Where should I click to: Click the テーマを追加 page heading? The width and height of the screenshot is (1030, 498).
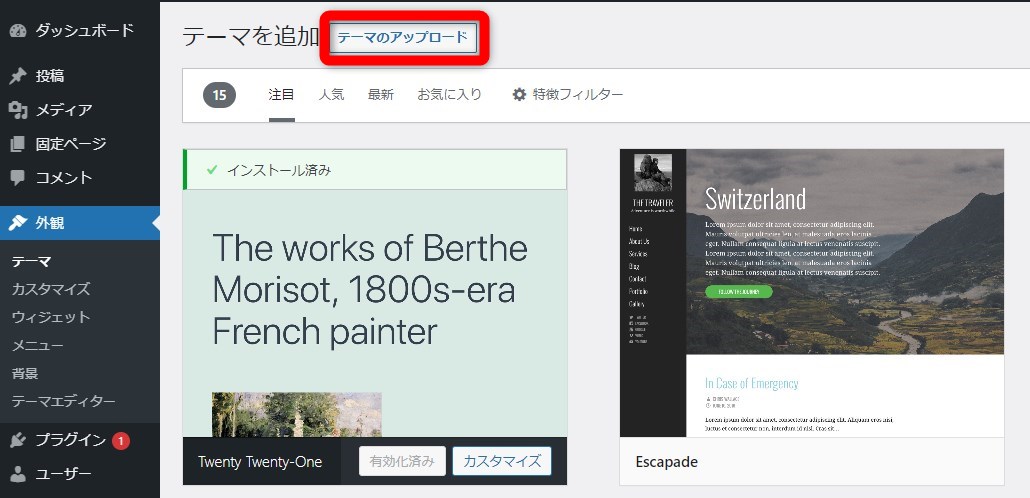pos(250,37)
